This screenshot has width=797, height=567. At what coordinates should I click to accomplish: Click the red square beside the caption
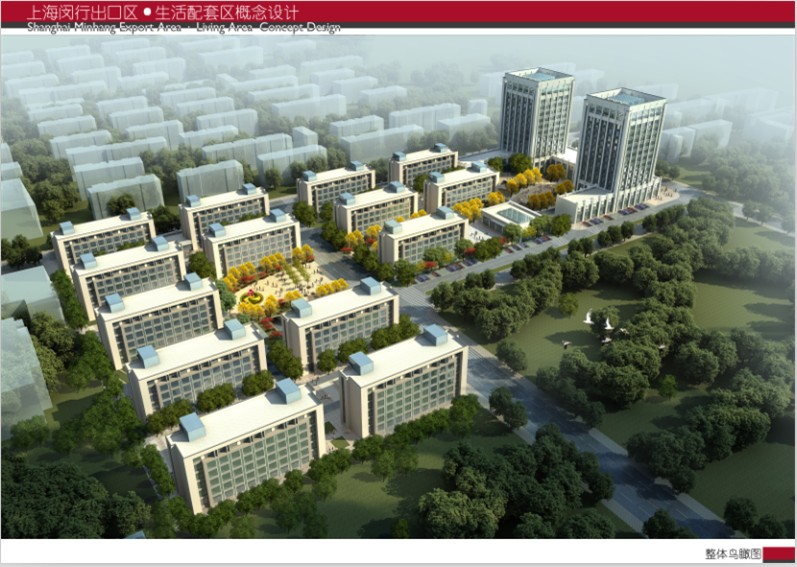pyautogui.click(x=779, y=553)
